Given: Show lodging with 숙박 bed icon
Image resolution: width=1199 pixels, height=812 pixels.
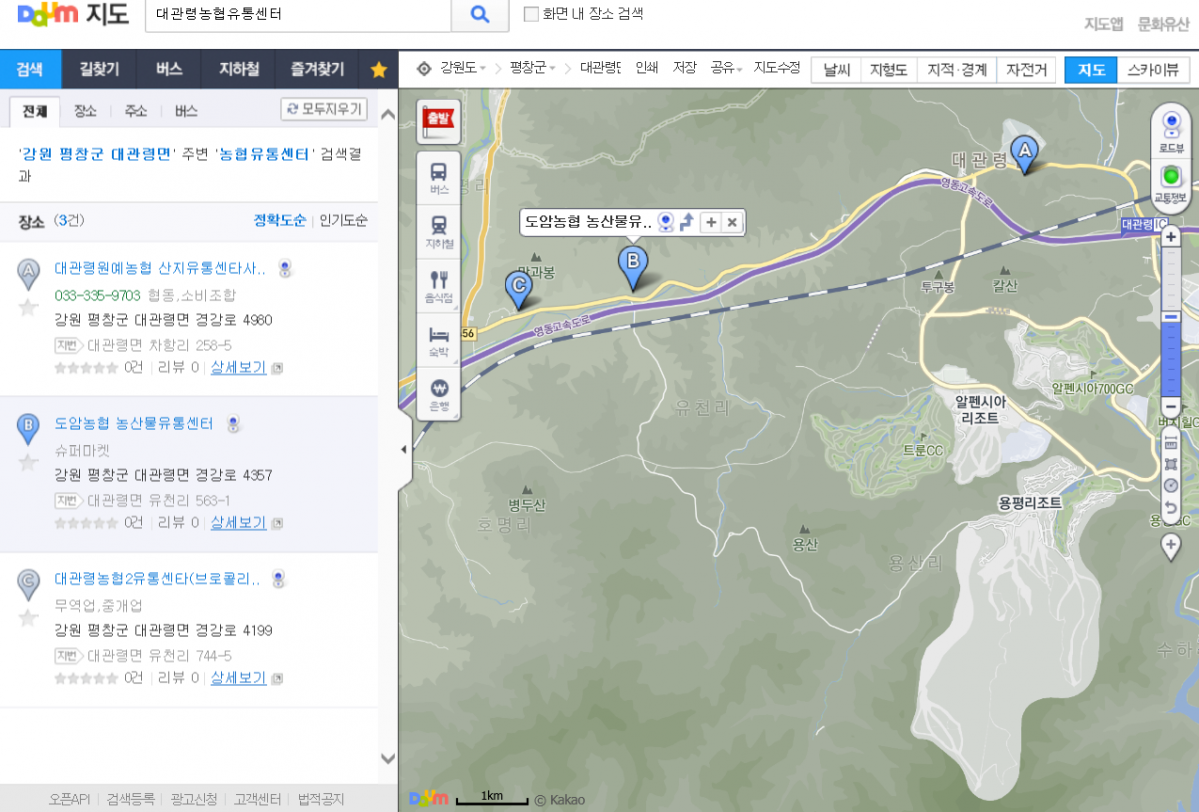Looking at the screenshot, I should click(439, 341).
